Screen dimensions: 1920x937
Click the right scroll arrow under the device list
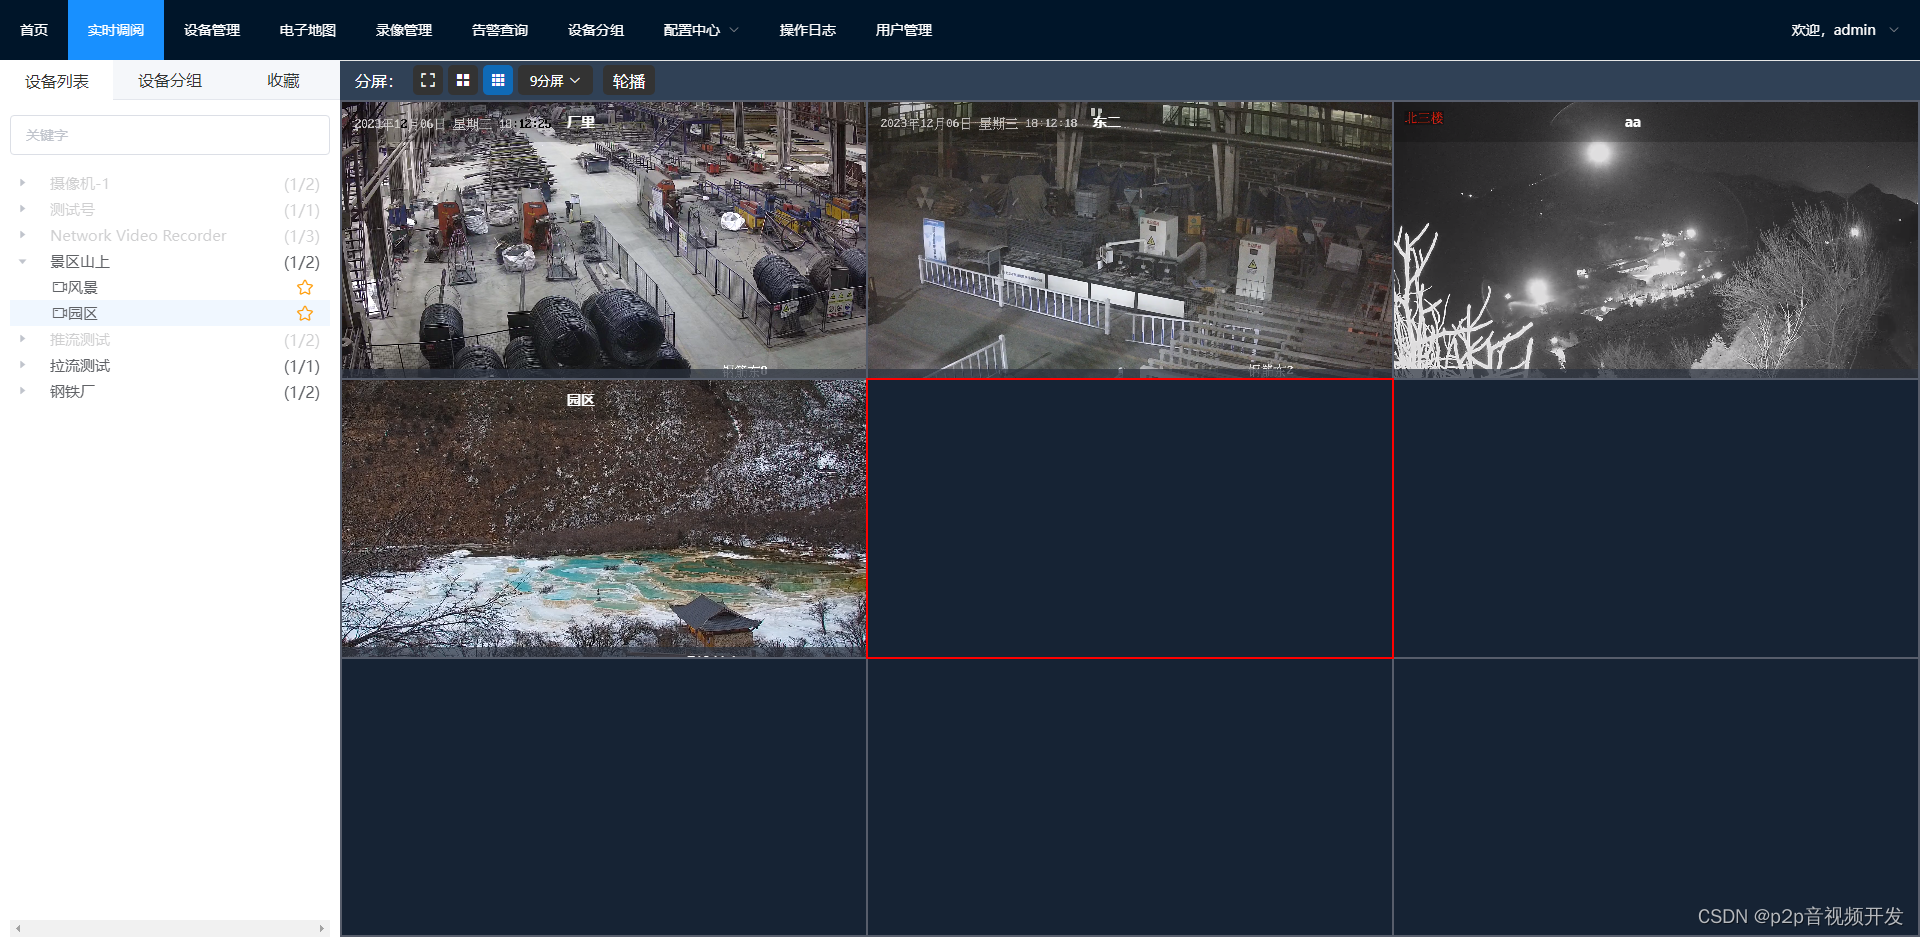click(x=323, y=928)
